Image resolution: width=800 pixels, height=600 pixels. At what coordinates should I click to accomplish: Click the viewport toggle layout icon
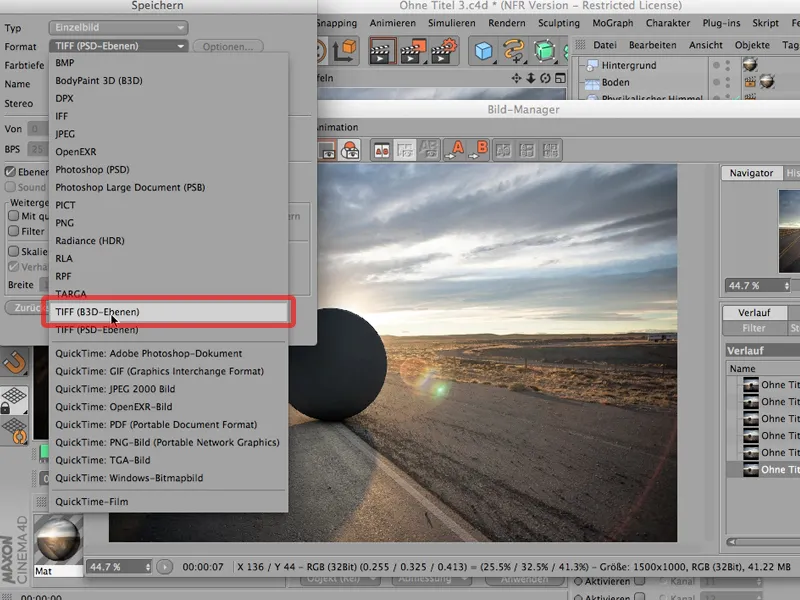coord(560,78)
